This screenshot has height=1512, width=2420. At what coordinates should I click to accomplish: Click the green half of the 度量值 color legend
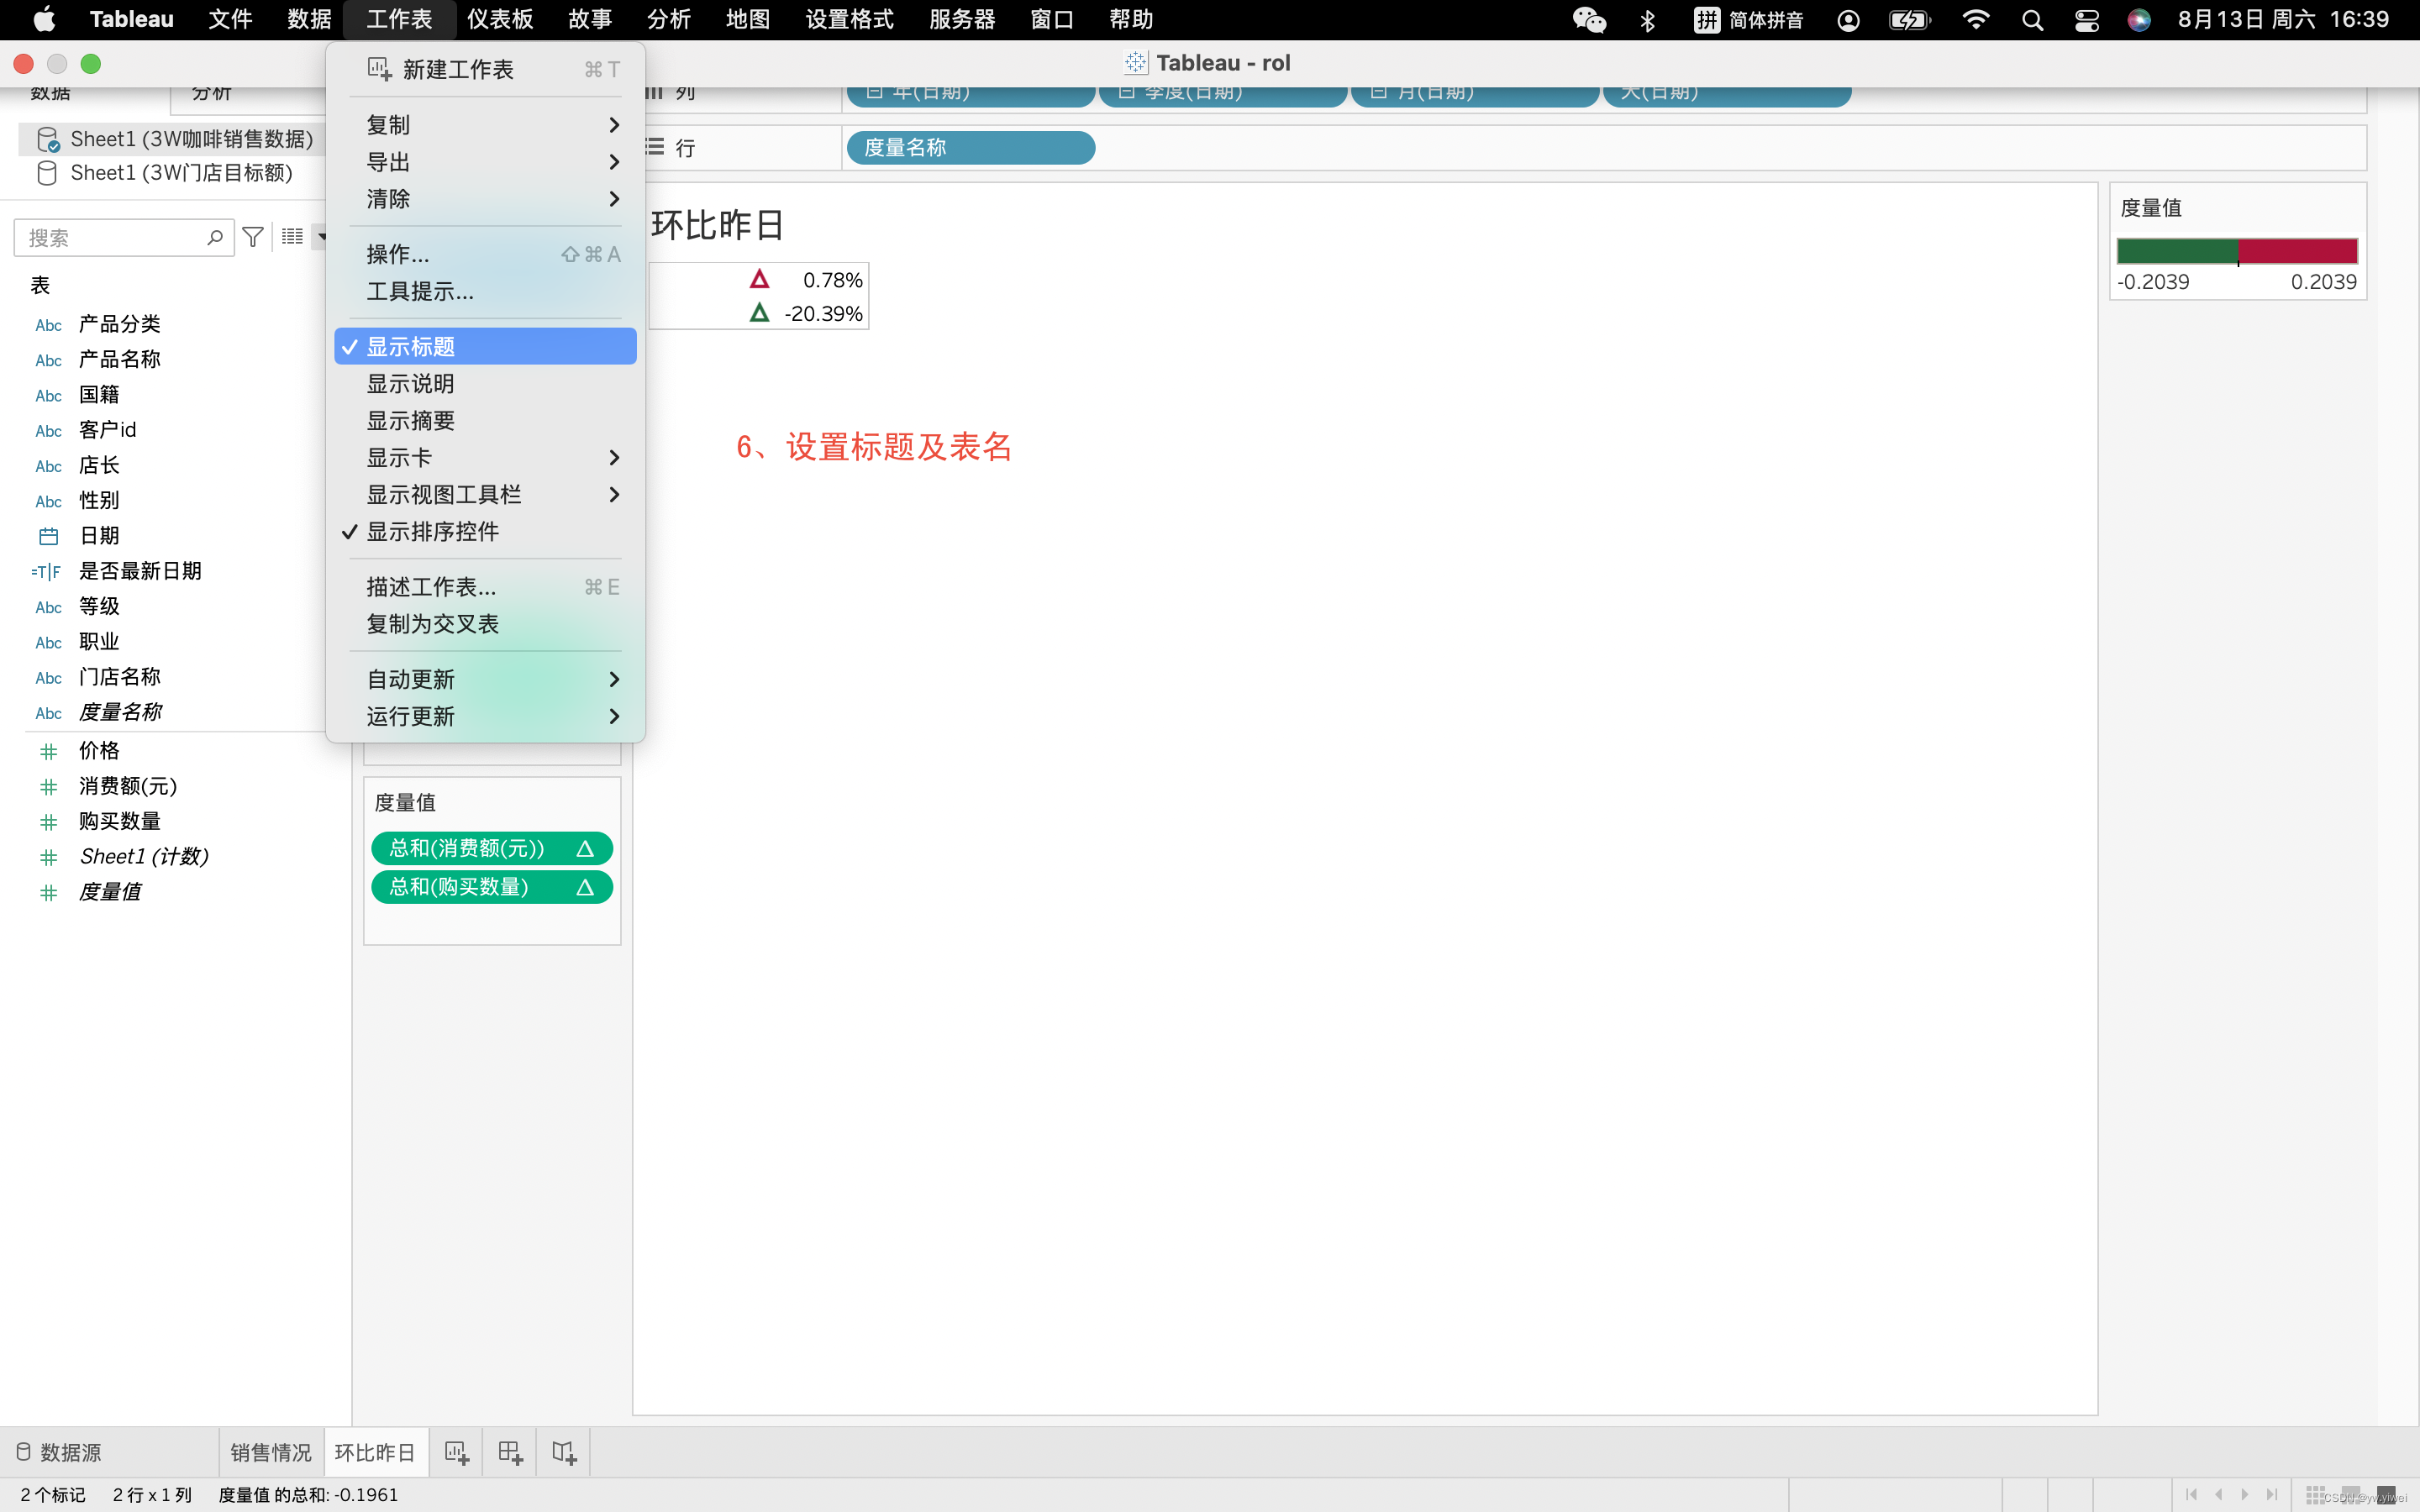pyautogui.click(x=2177, y=251)
